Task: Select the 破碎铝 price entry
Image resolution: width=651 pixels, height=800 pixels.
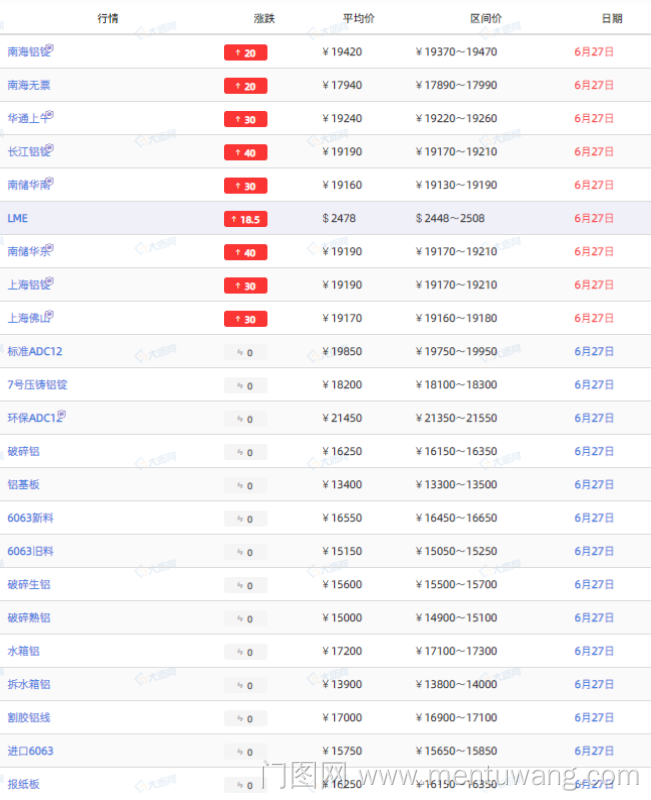Action: click(23, 451)
